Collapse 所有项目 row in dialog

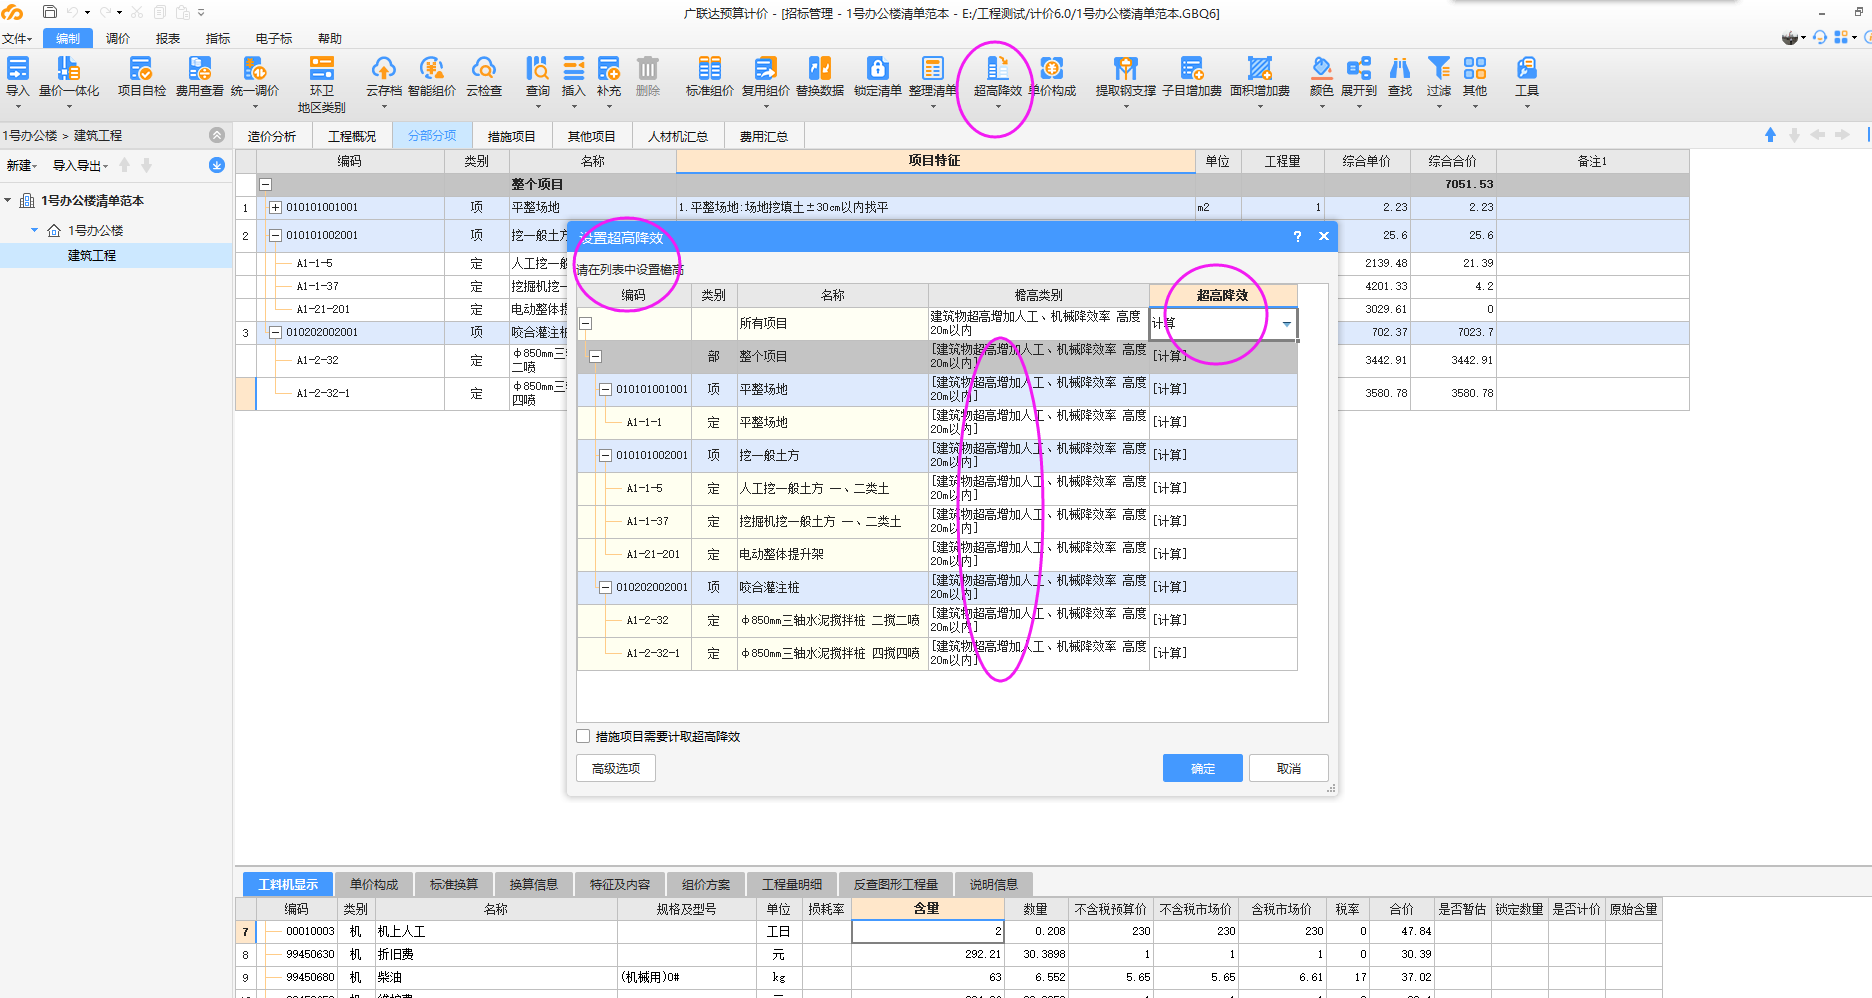[586, 324]
